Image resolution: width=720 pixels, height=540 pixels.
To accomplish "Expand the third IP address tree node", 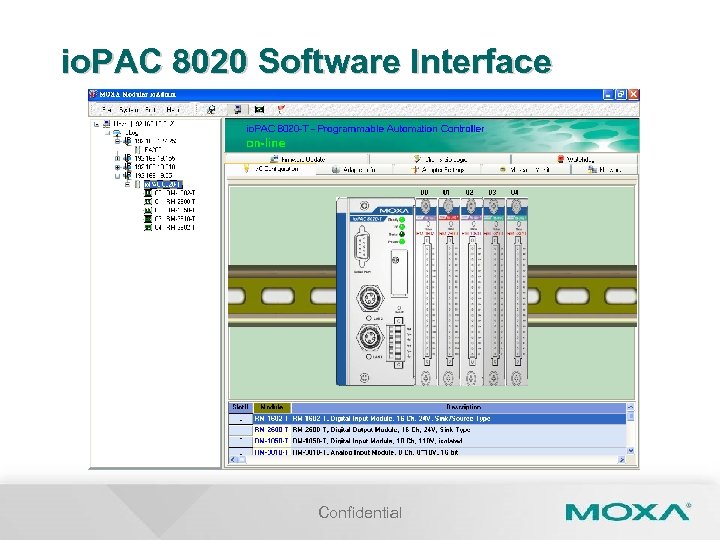I will click(x=118, y=167).
